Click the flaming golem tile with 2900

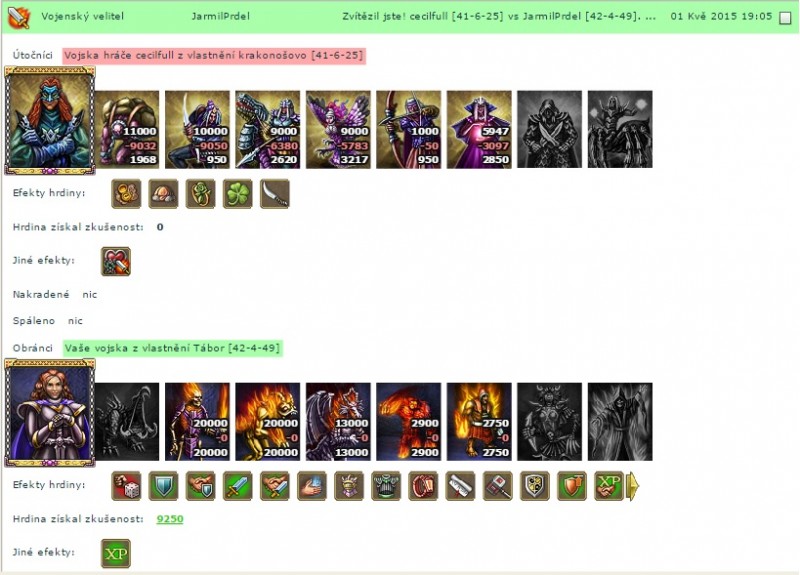pyautogui.click(x=409, y=421)
